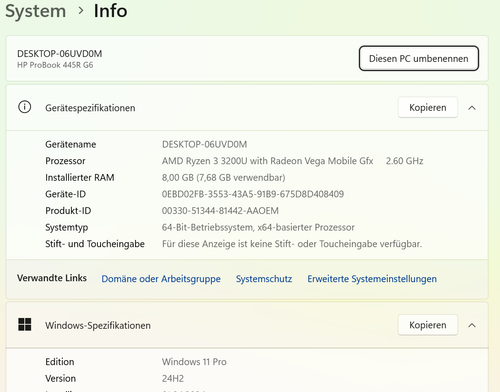The height and width of the screenshot is (392, 500).
Task: Click the Prozessor label
Action: 65,161
